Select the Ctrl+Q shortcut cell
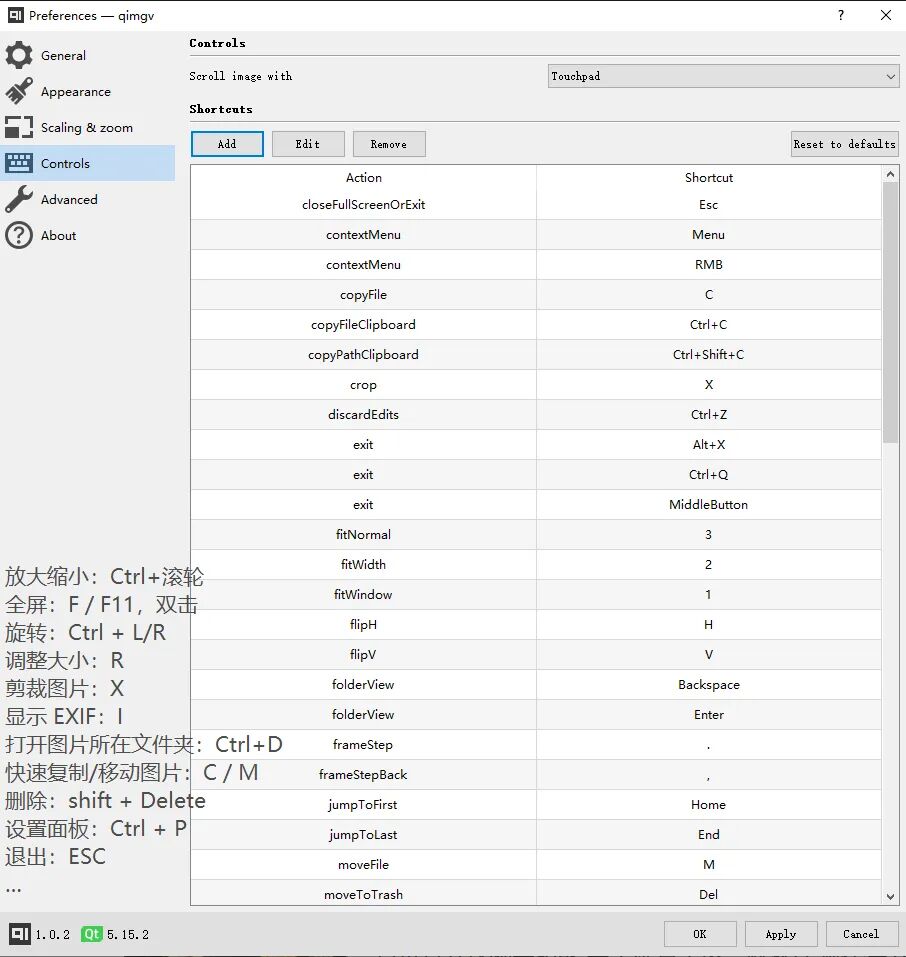Viewport: 906px width, 957px height. coord(708,474)
